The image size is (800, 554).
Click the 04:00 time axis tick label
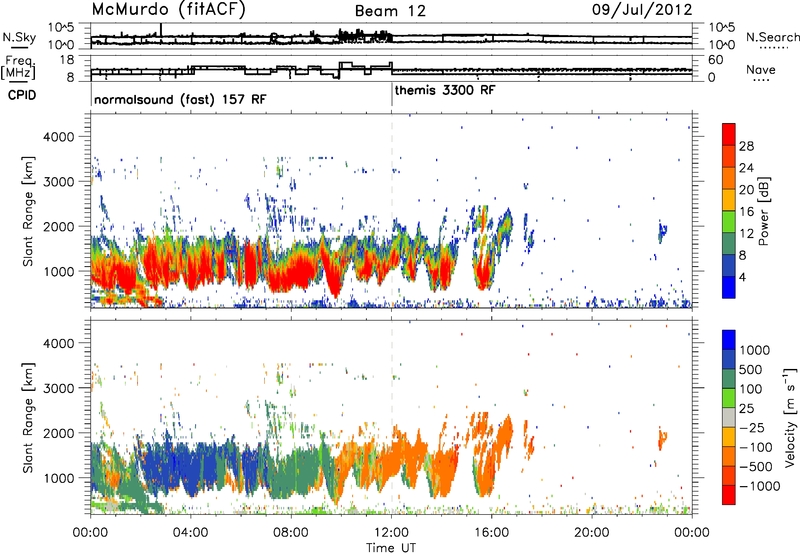190,533
